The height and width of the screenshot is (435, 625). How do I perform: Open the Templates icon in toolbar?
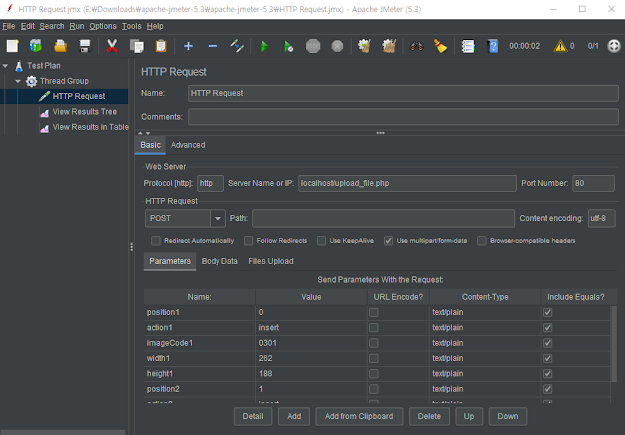click(x=36, y=46)
